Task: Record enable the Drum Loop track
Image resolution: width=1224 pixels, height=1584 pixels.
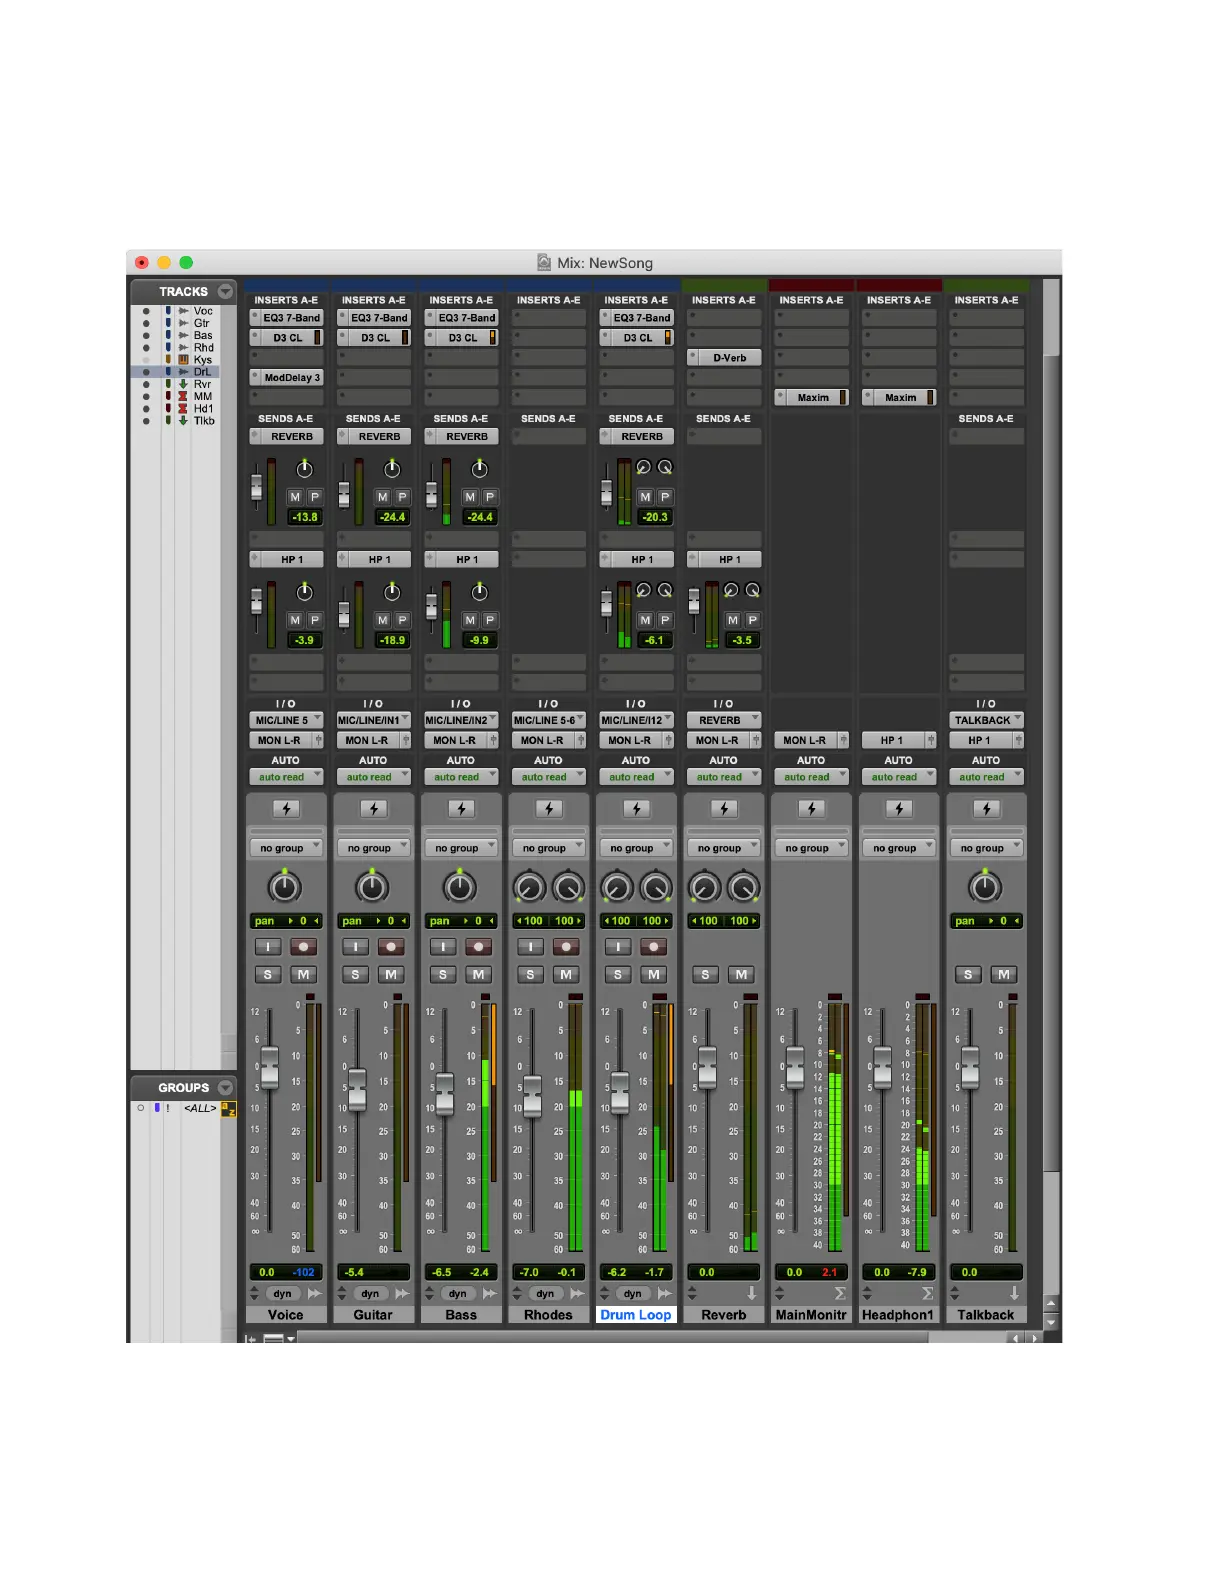Action: click(654, 947)
